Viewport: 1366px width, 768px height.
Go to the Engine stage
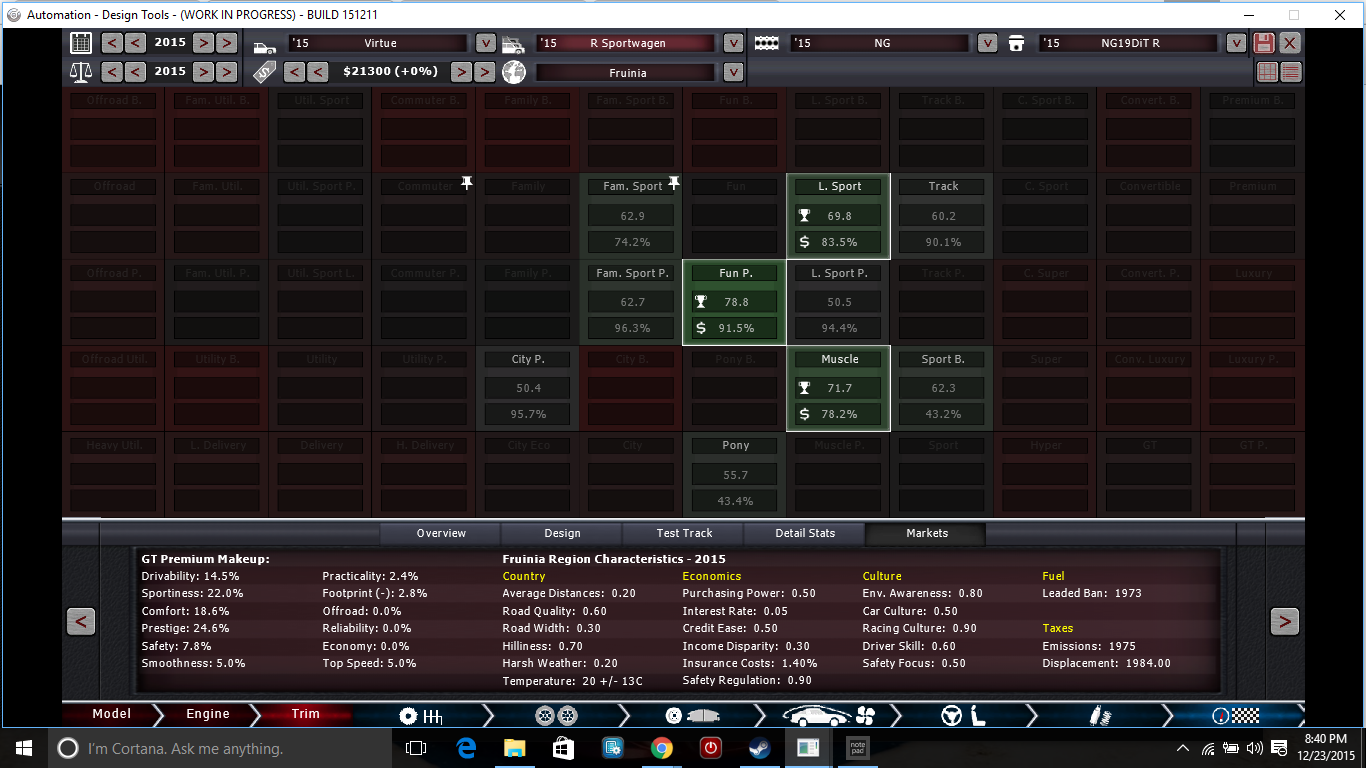(208, 714)
